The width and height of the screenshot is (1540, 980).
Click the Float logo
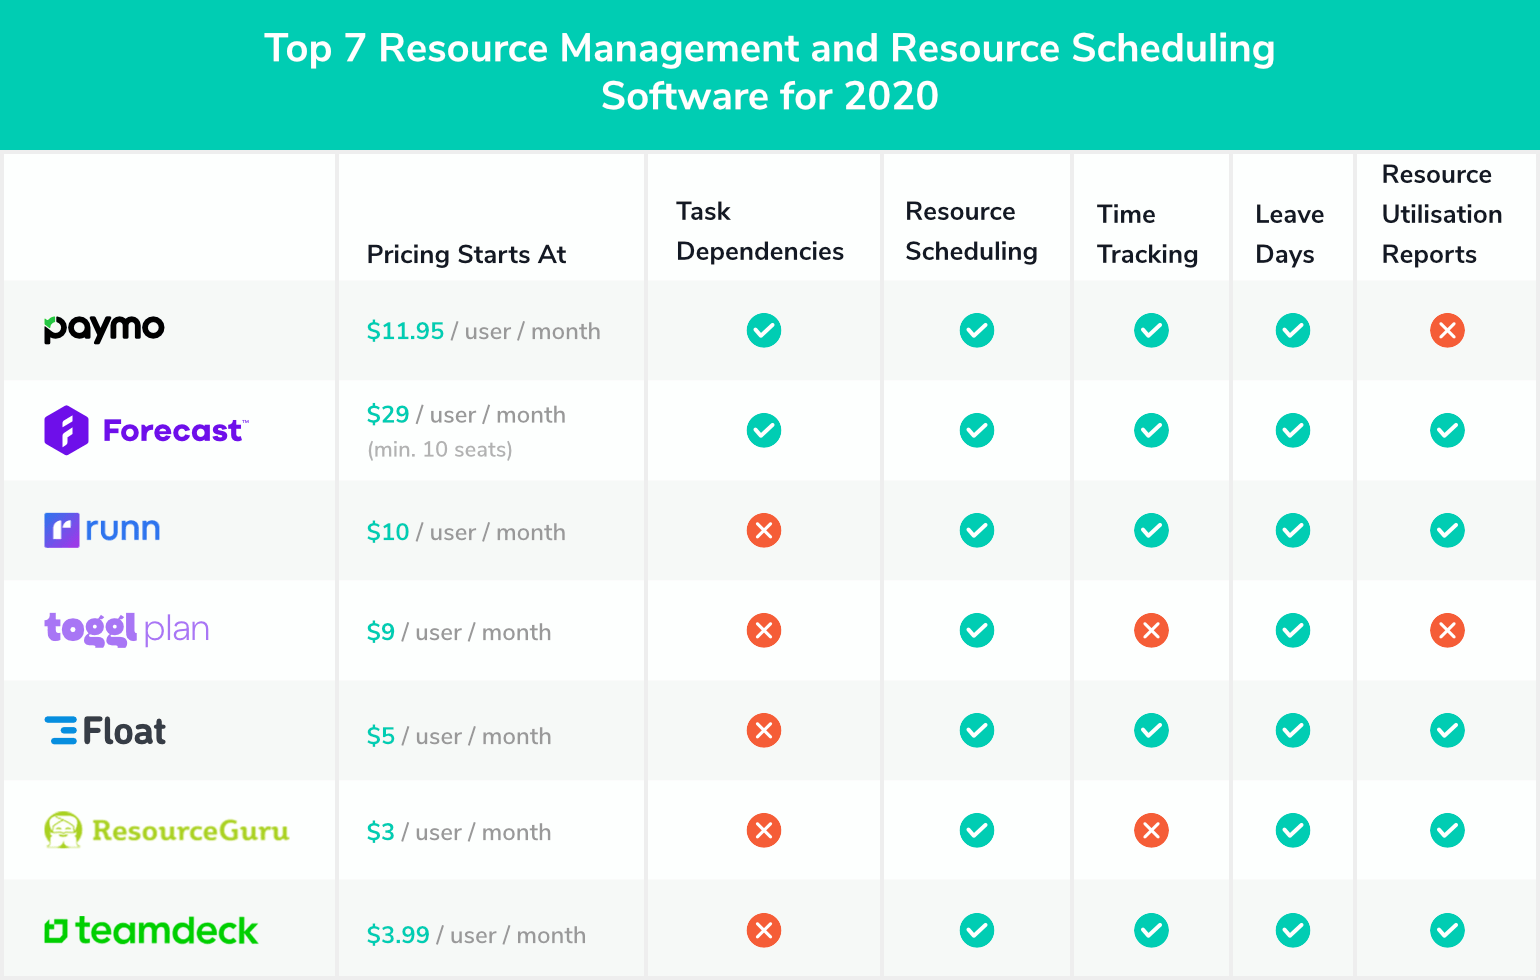tap(104, 730)
